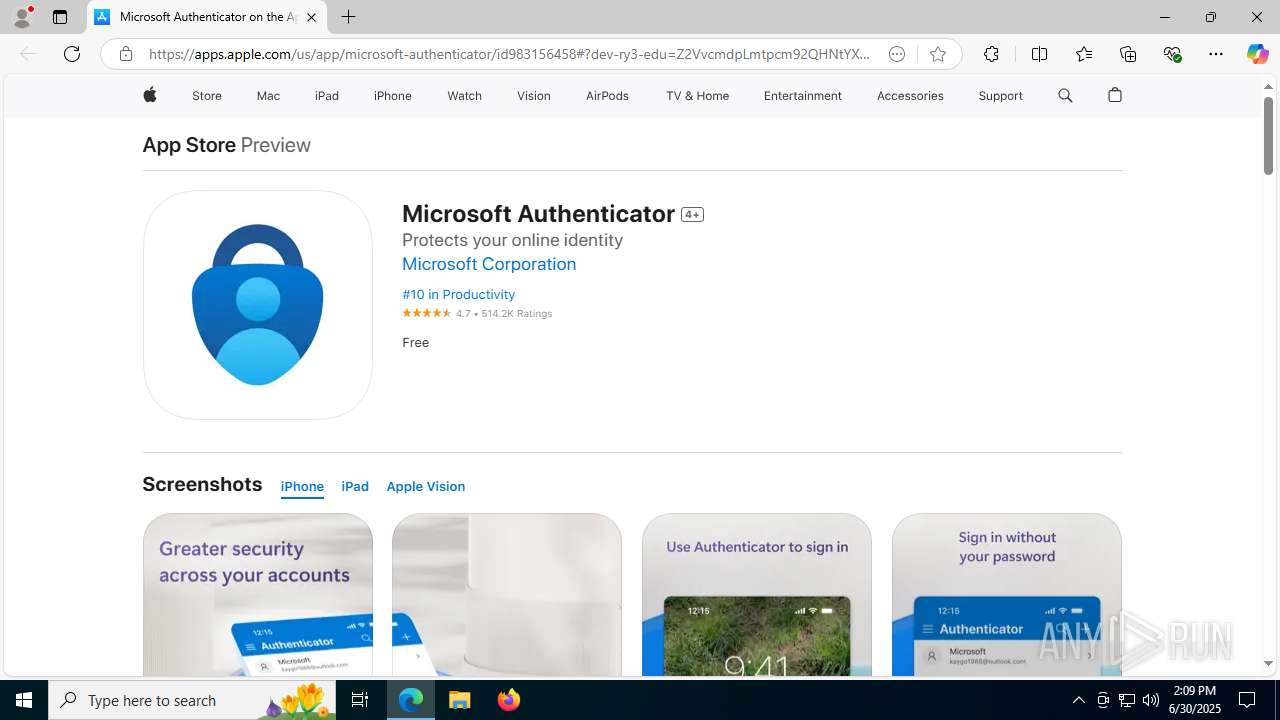Open the Collections icon
This screenshot has width=1280, height=720.
tap(1128, 54)
